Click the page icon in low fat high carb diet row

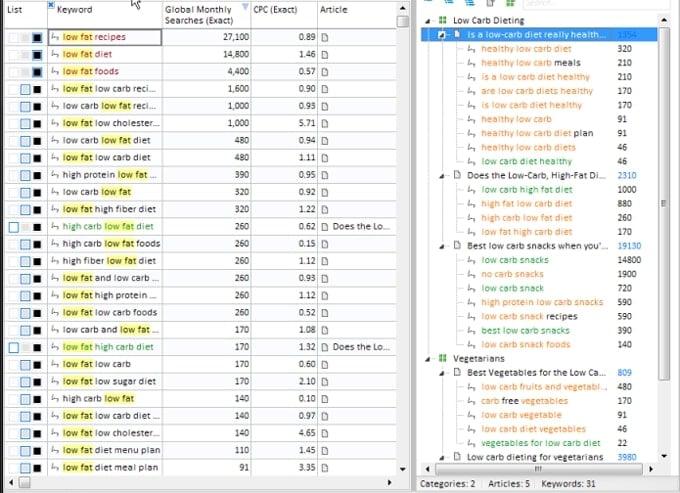[324, 347]
